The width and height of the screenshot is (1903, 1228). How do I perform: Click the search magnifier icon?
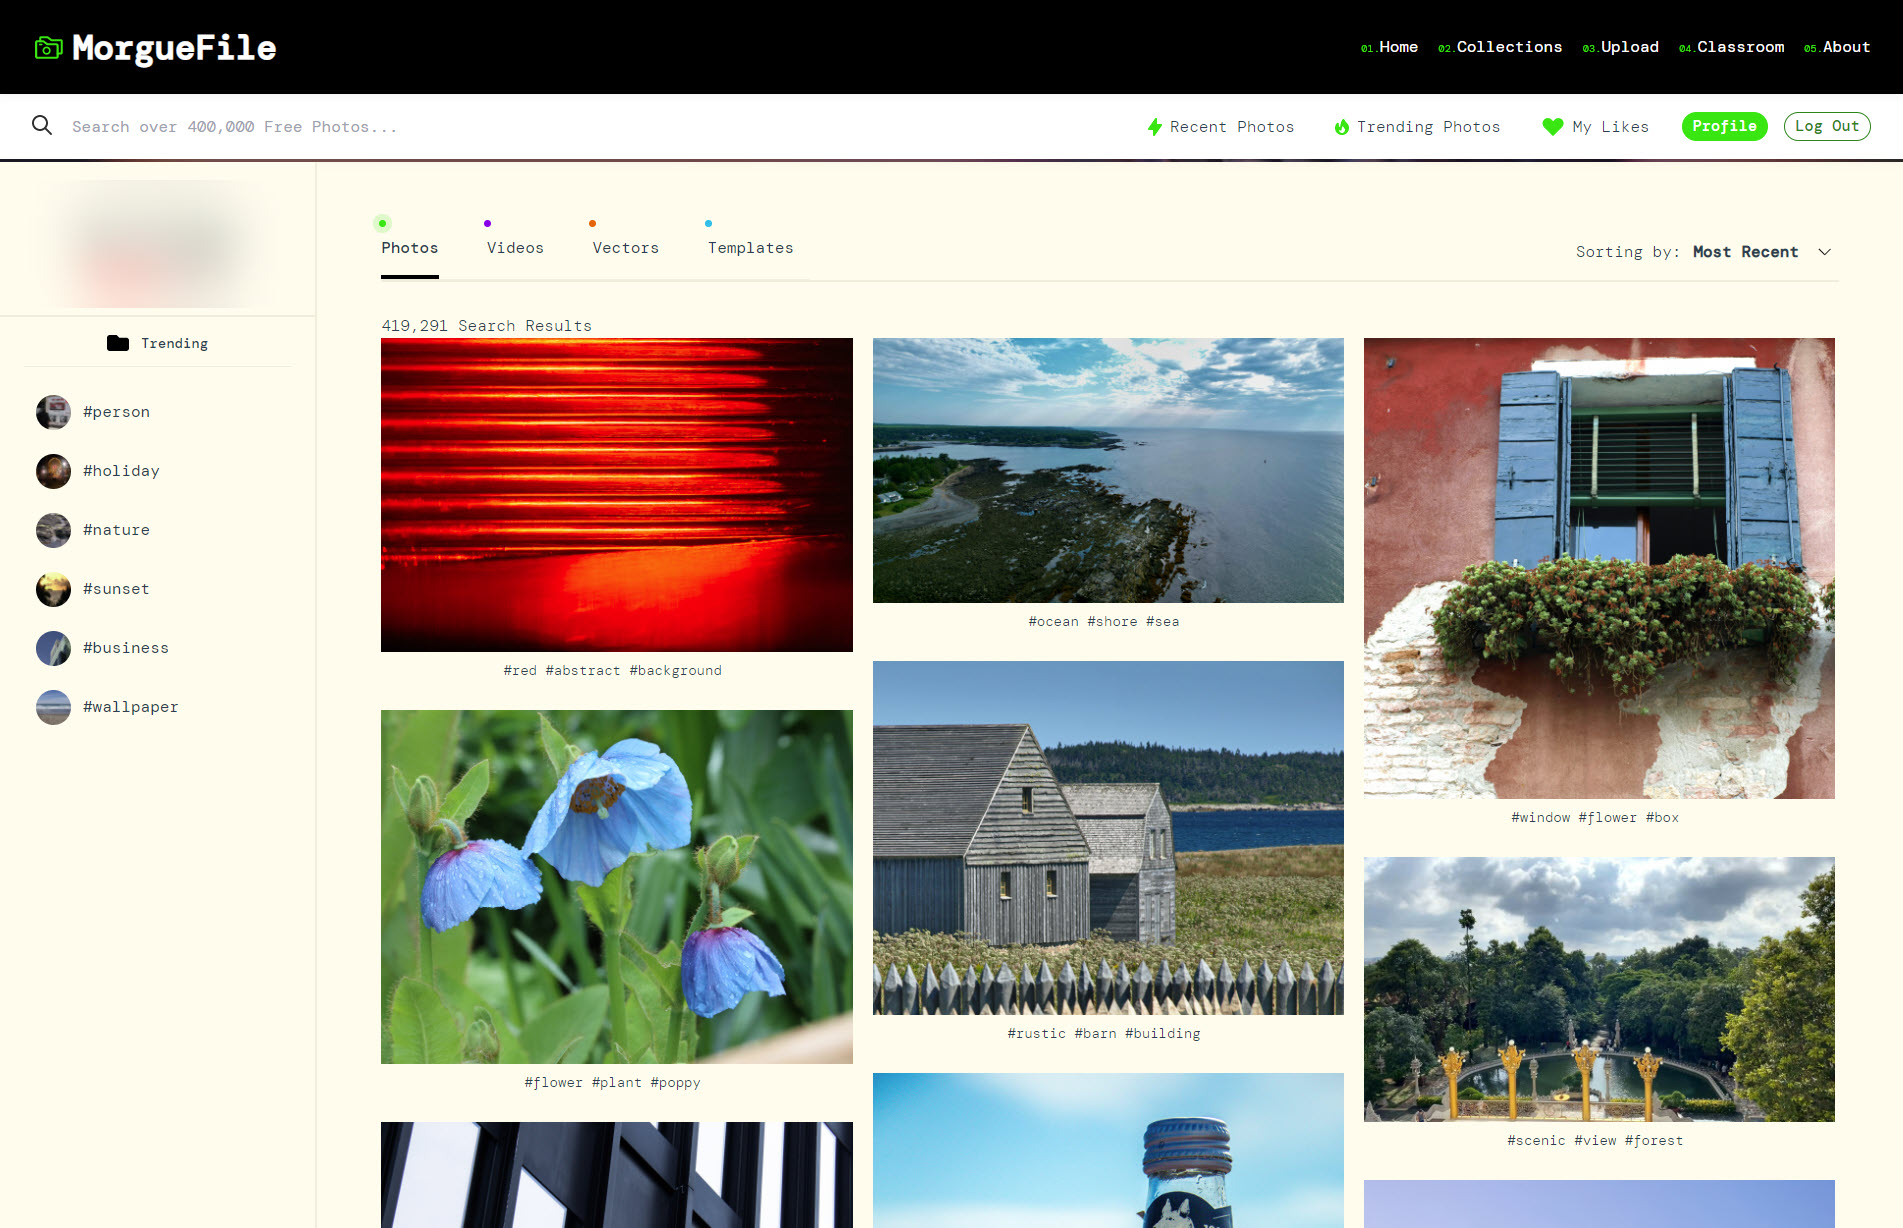[42, 125]
